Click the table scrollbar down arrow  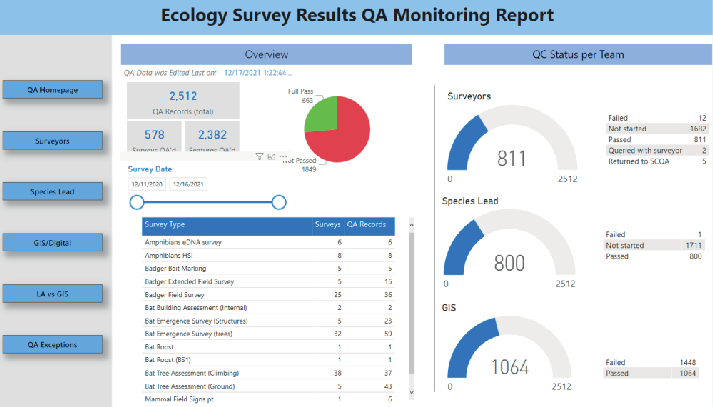[412, 392]
